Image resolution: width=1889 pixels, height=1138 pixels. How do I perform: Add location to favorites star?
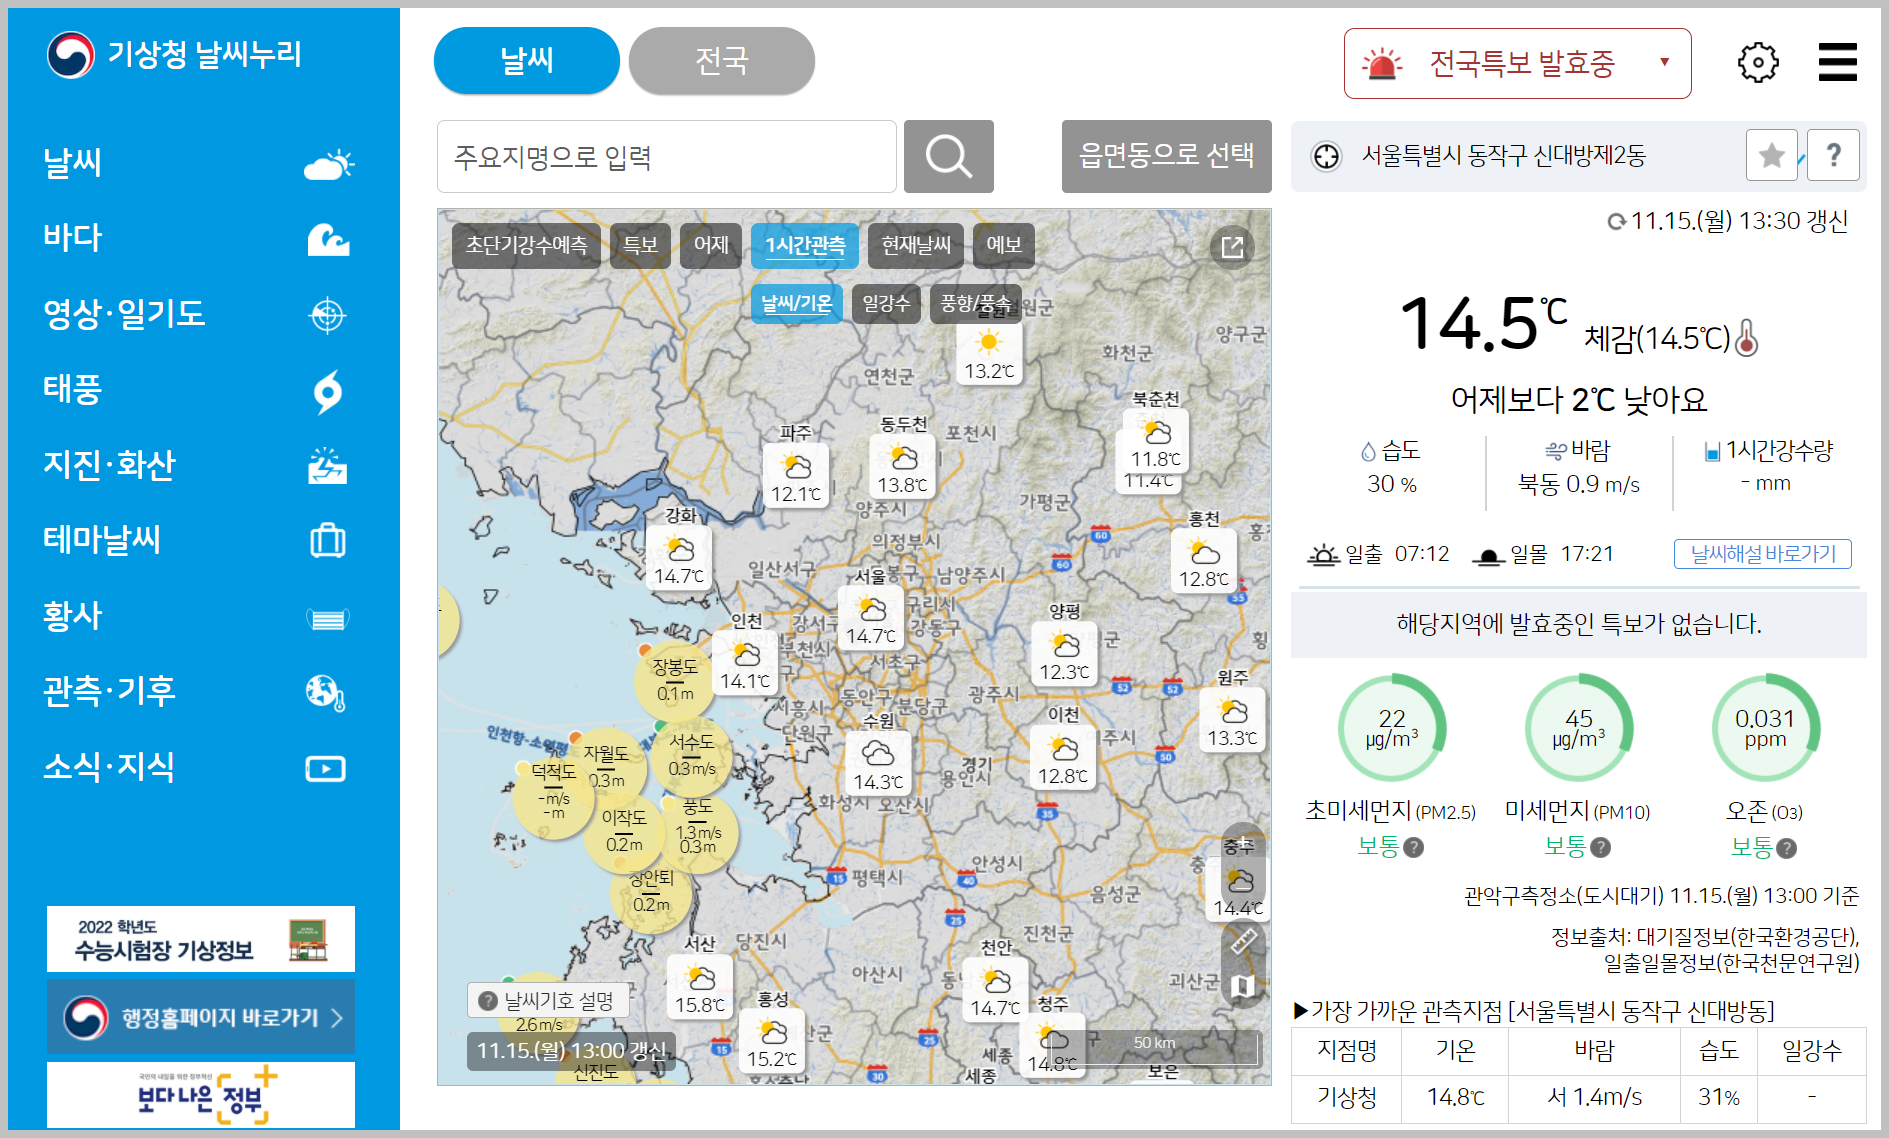point(1771,155)
